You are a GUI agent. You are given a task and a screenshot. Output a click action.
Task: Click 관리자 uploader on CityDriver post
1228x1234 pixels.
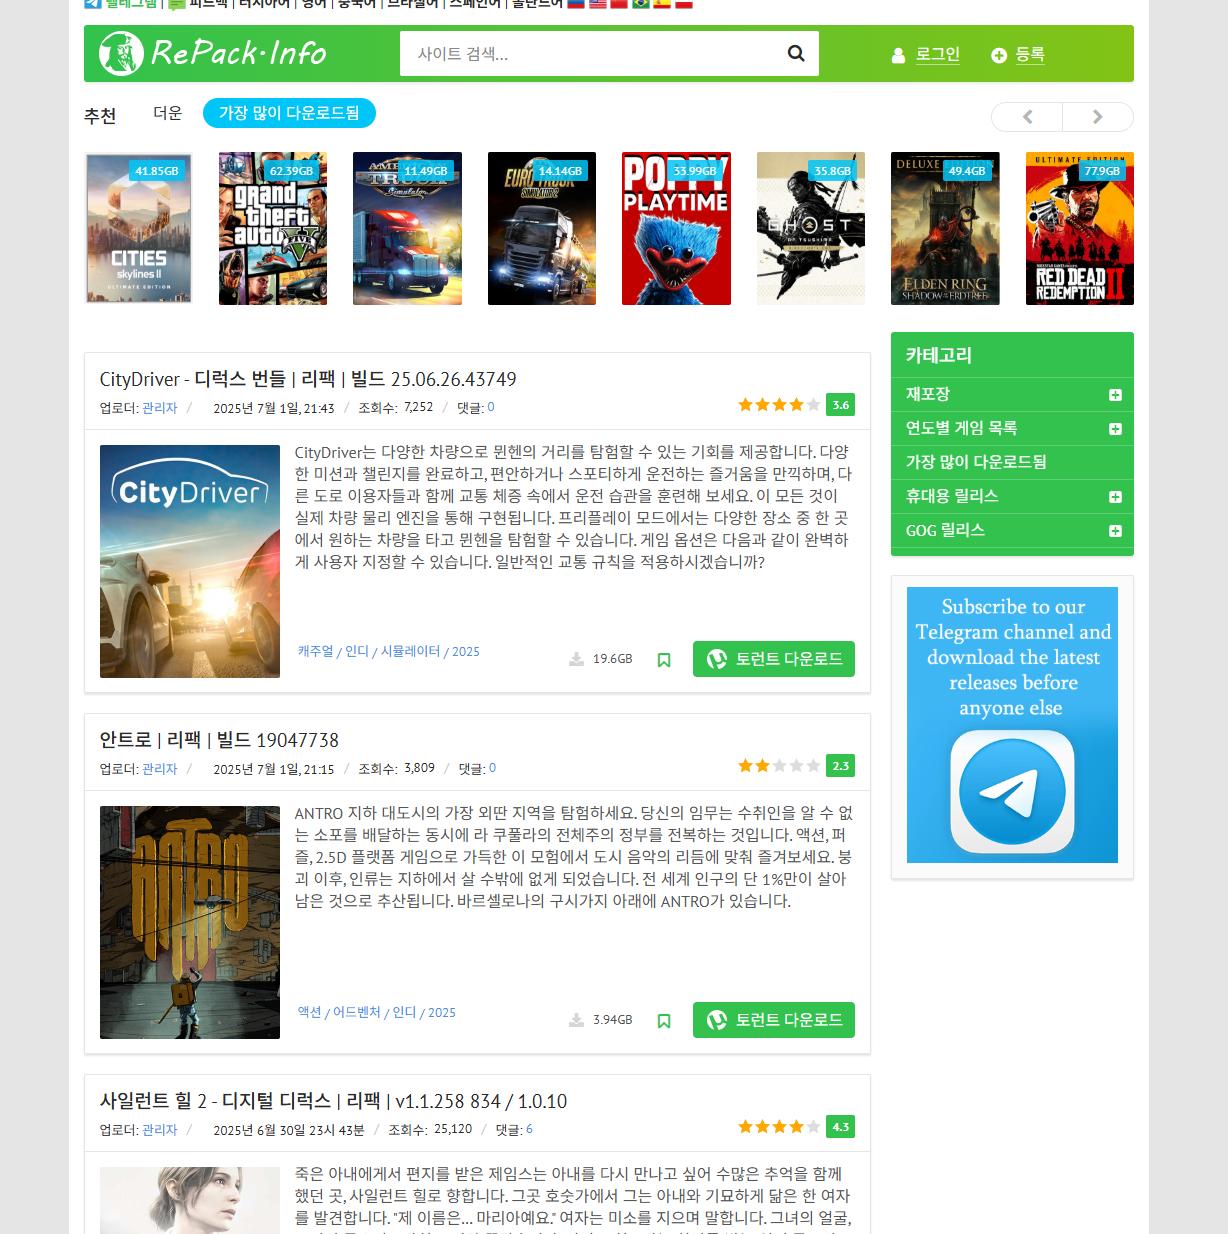pyautogui.click(x=160, y=408)
